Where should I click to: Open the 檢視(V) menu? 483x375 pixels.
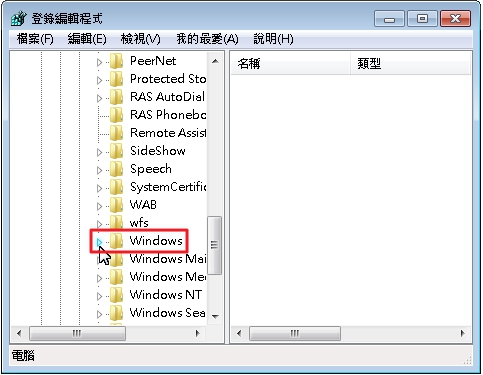click(140, 39)
